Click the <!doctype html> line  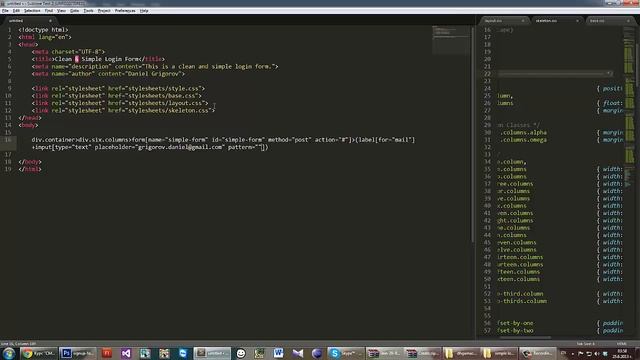[43, 29]
